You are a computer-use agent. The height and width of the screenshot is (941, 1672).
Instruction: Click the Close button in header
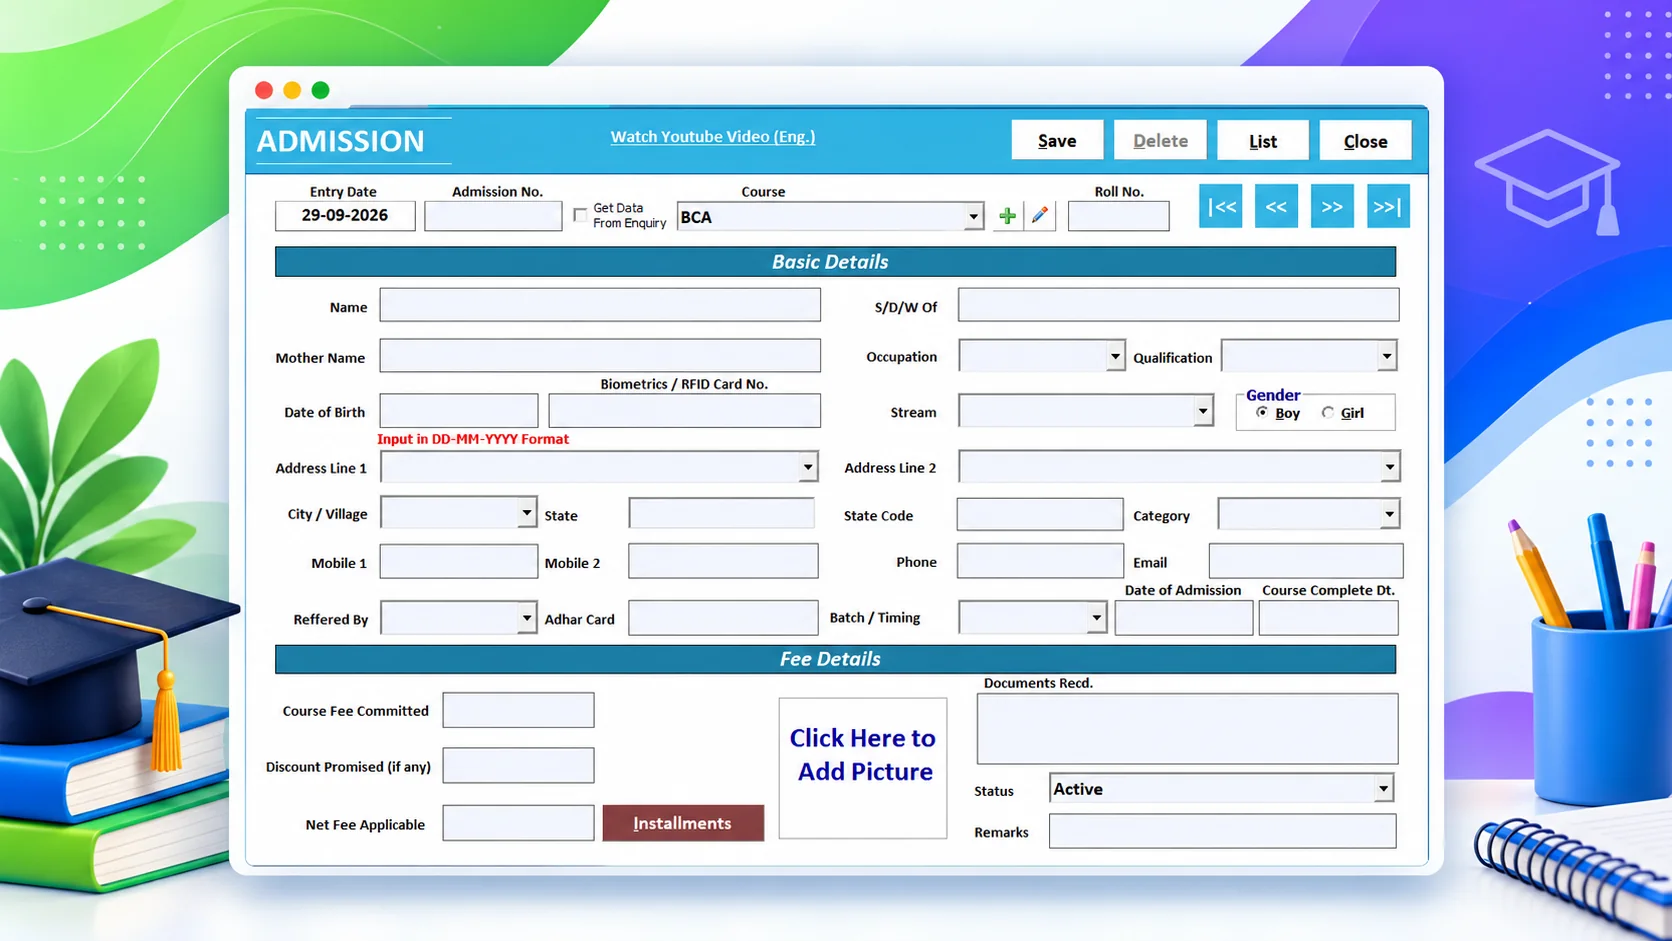tap(1365, 140)
